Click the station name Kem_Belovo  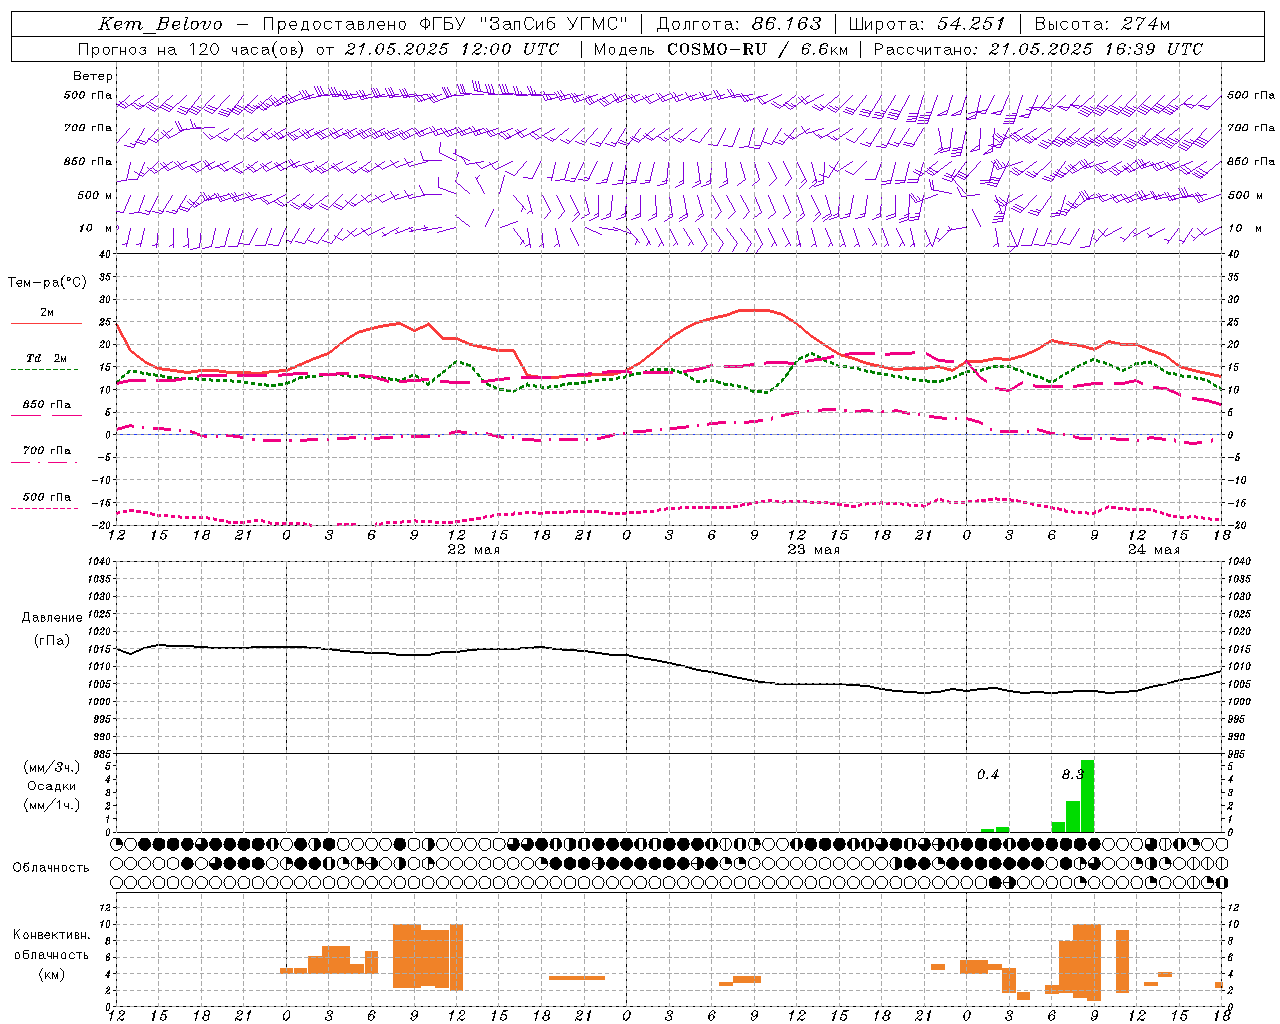[x=161, y=24]
